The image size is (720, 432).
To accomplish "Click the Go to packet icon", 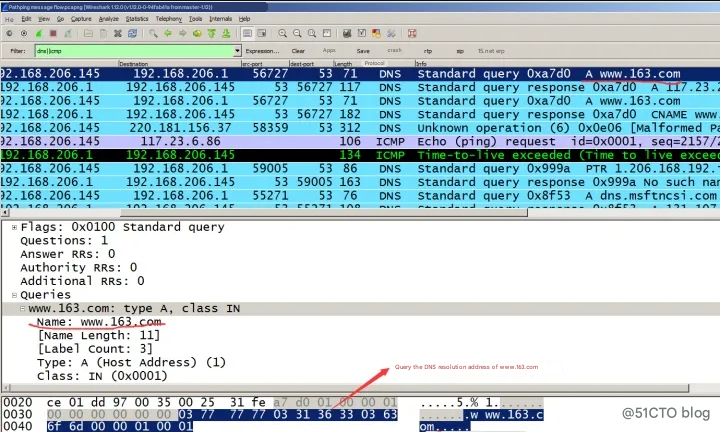I will pyautogui.click(x=197, y=33).
